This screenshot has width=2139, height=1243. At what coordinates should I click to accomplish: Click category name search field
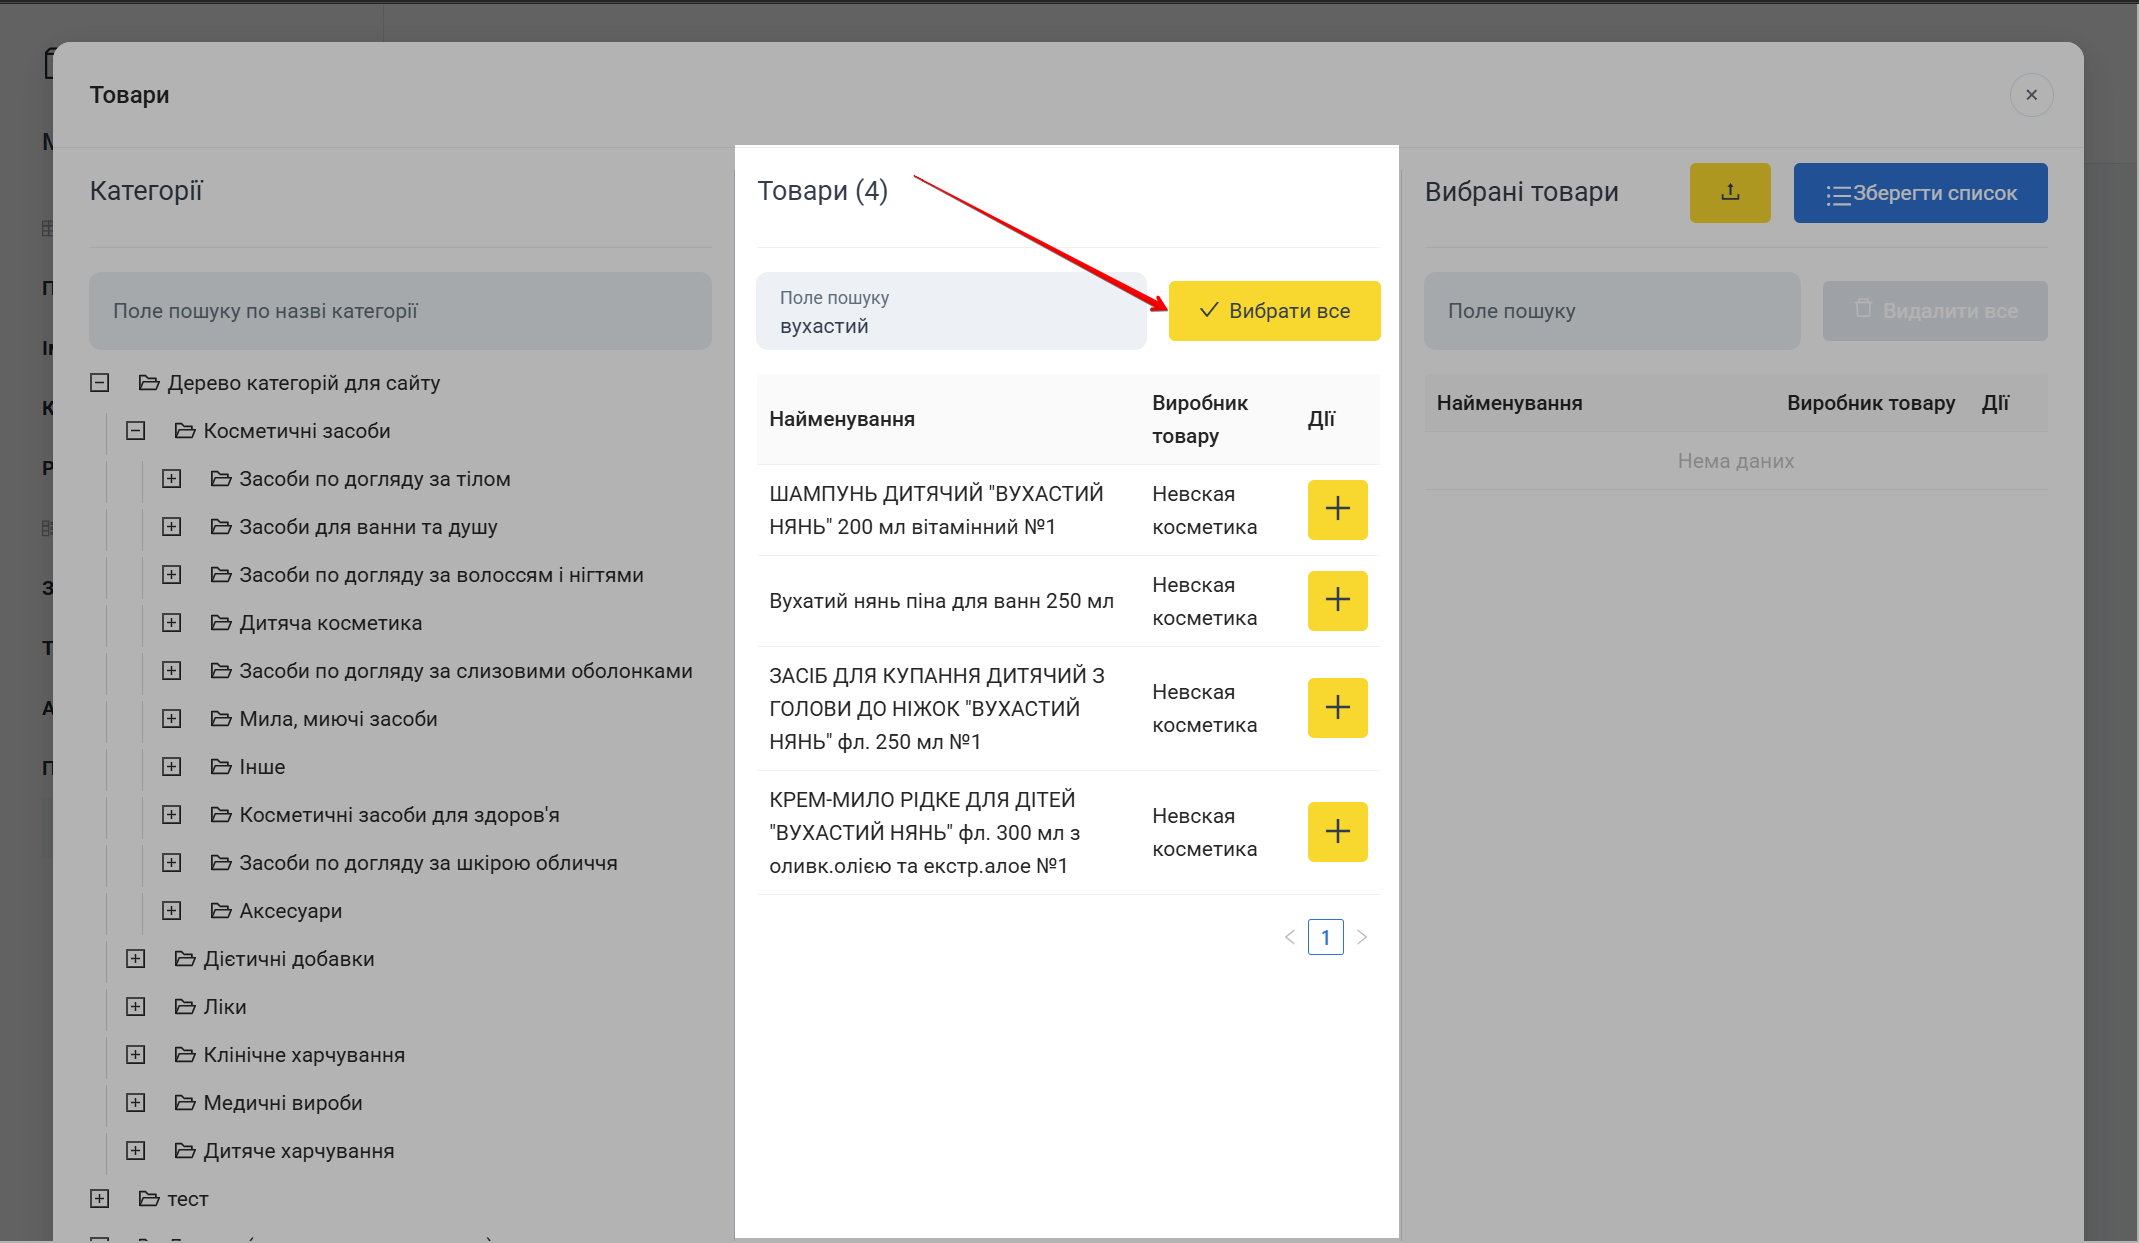(400, 311)
